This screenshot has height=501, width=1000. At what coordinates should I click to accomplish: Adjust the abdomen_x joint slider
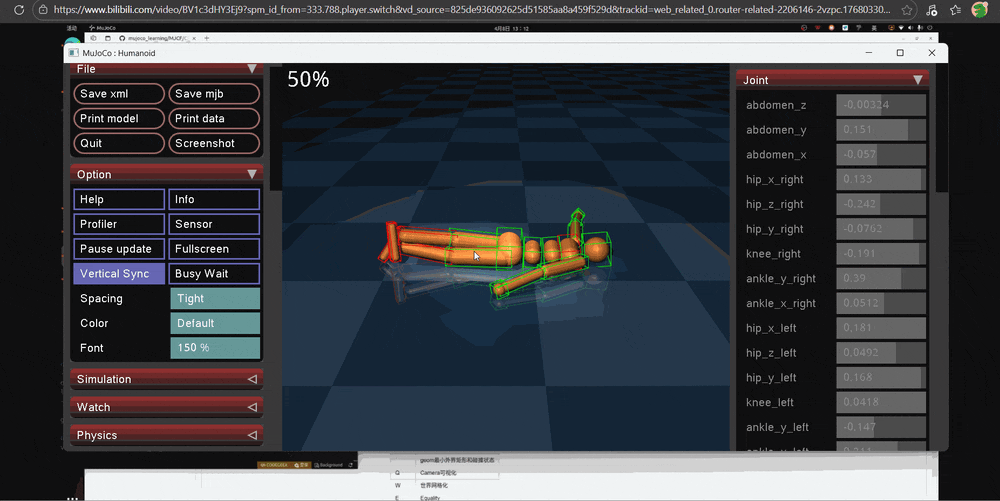coord(881,154)
